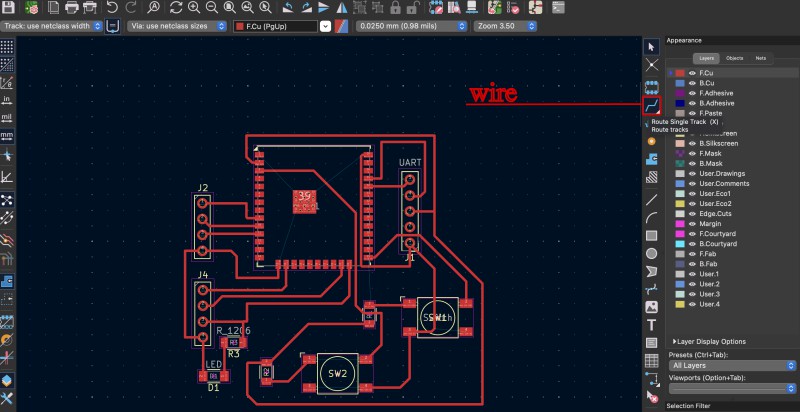The height and width of the screenshot is (412, 800).
Task: Click the Zoom In icon
Action: coord(194,7)
